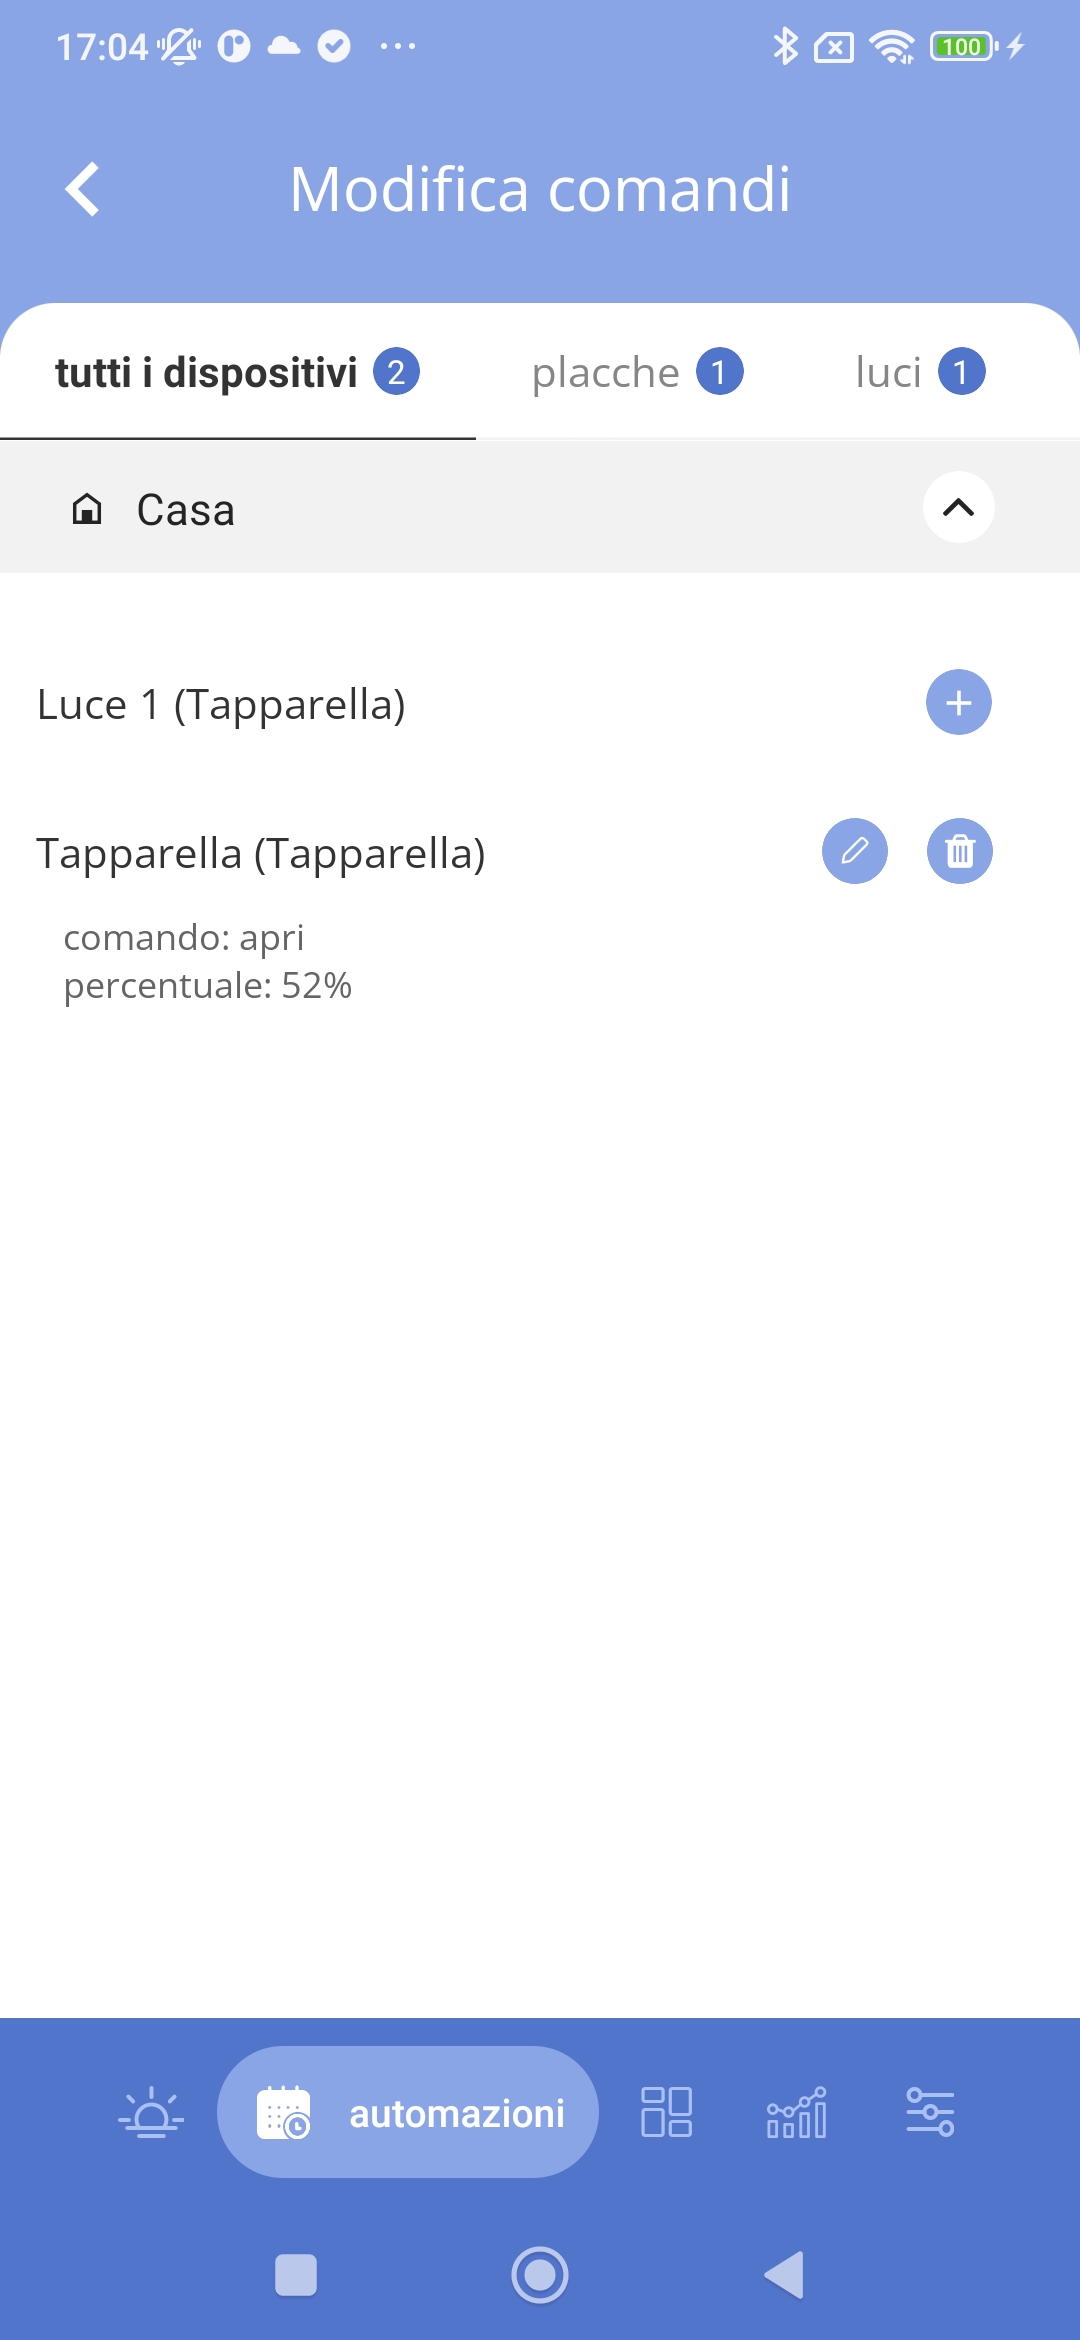
Task: Add command for Luce 1 (Tapparella)
Action: (x=958, y=703)
